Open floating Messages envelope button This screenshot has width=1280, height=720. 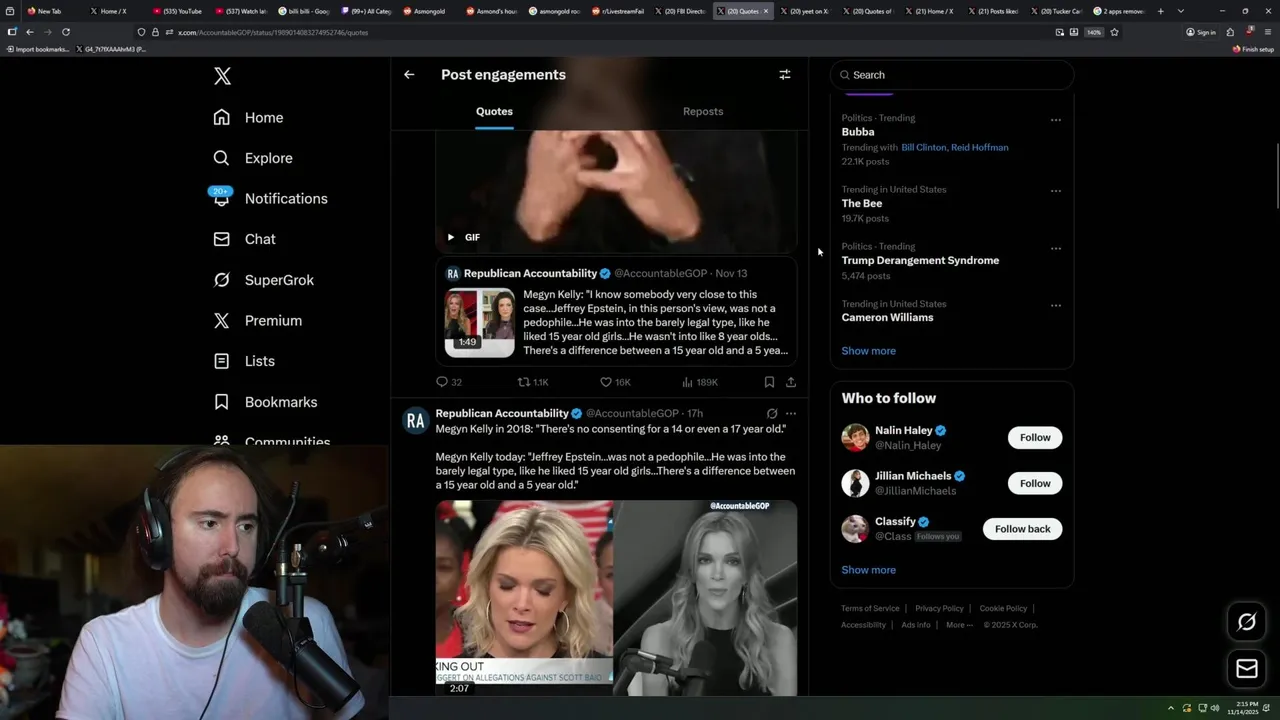point(1246,669)
